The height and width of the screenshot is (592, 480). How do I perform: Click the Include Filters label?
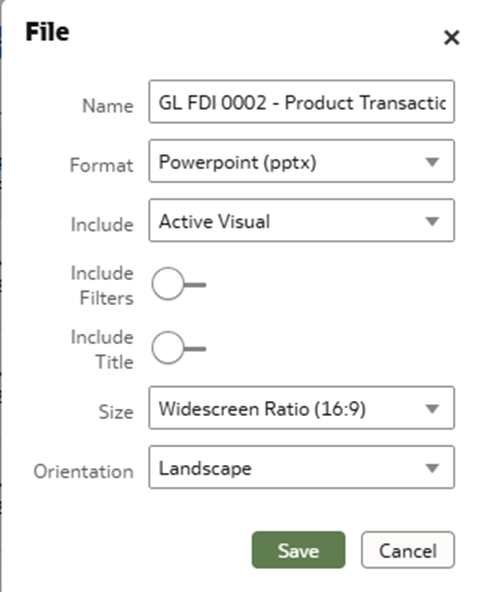[102, 285]
